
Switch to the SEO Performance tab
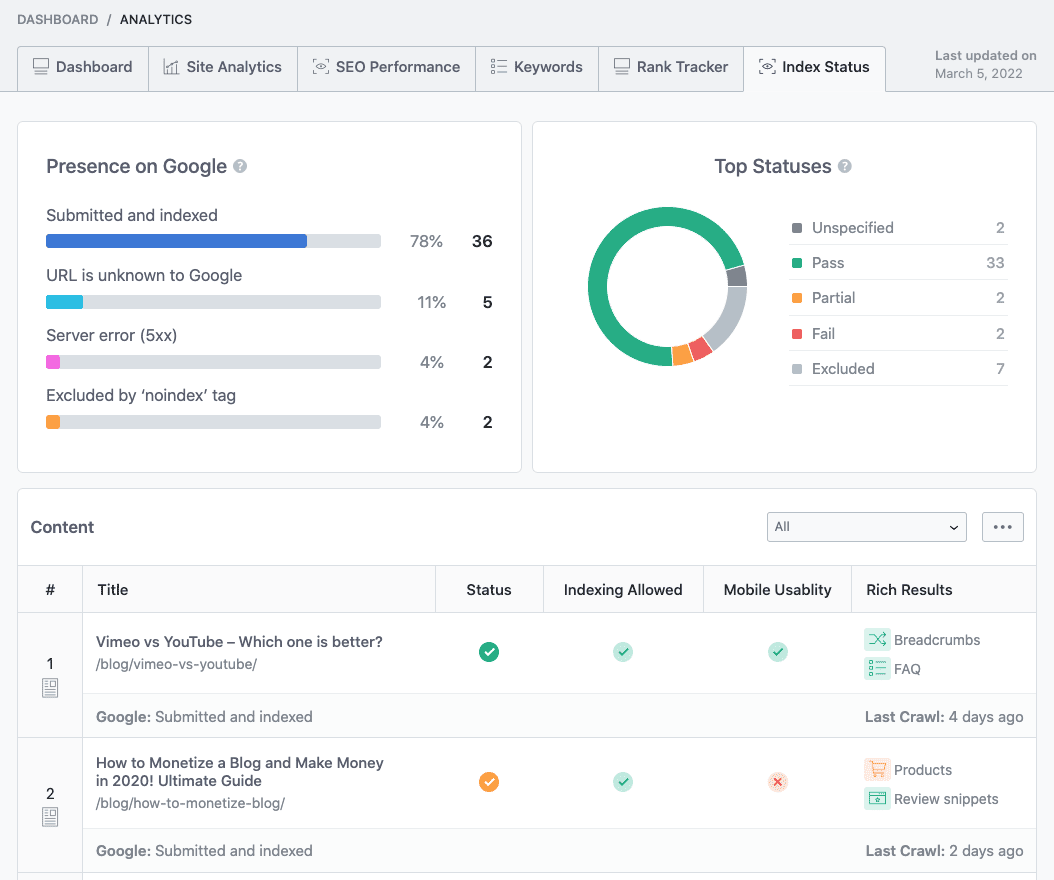pos(387,67)
